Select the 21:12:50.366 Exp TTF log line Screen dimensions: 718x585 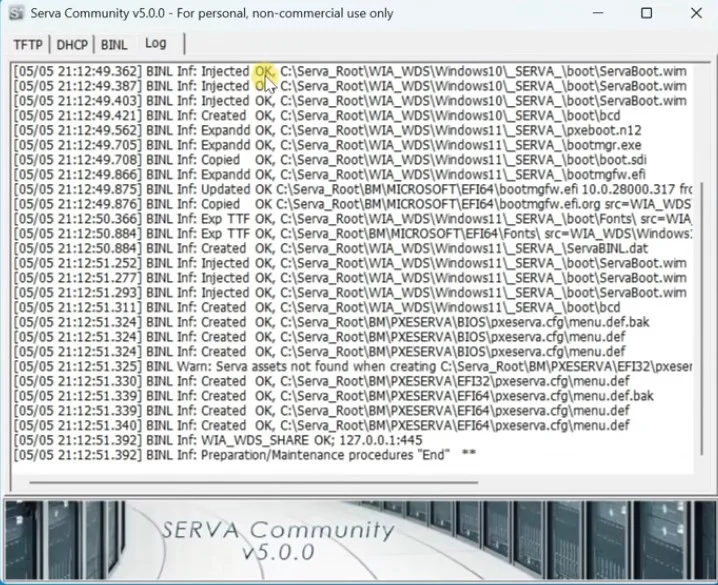[x=353, y=219]
